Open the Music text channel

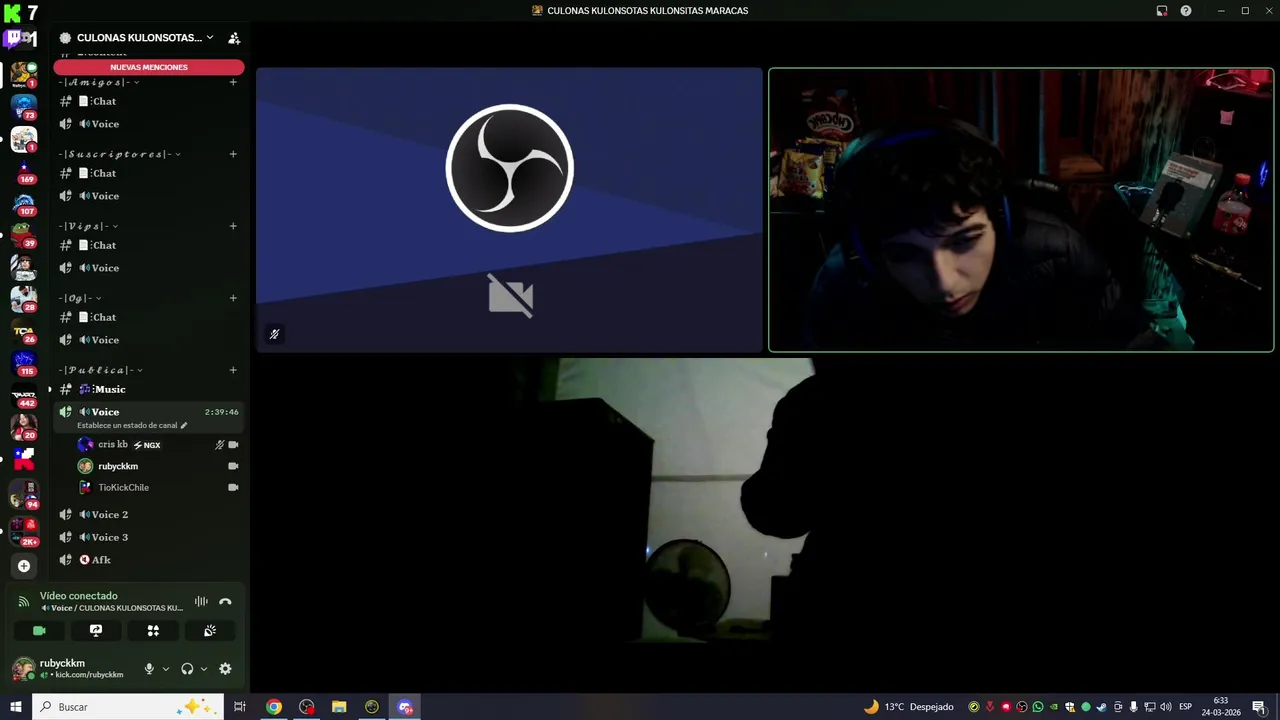[x=149, y=389]
